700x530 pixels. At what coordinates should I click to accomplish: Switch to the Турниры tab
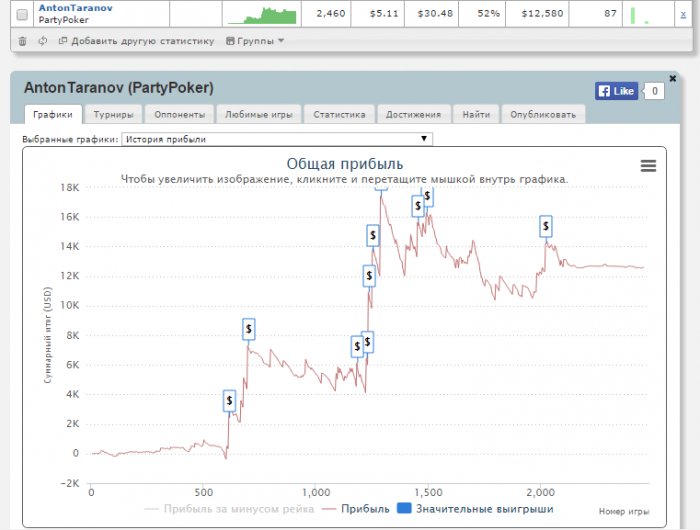[x=113, y=114]
